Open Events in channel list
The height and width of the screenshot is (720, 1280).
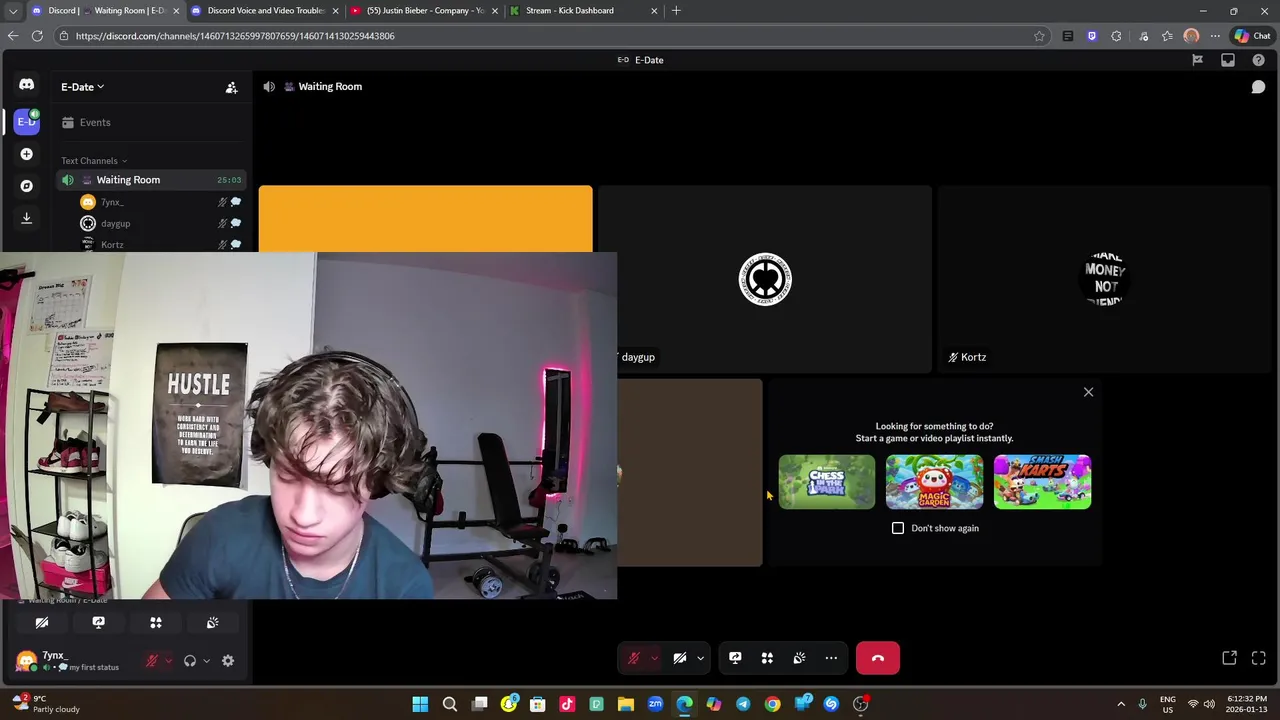[x=152, y=122]
